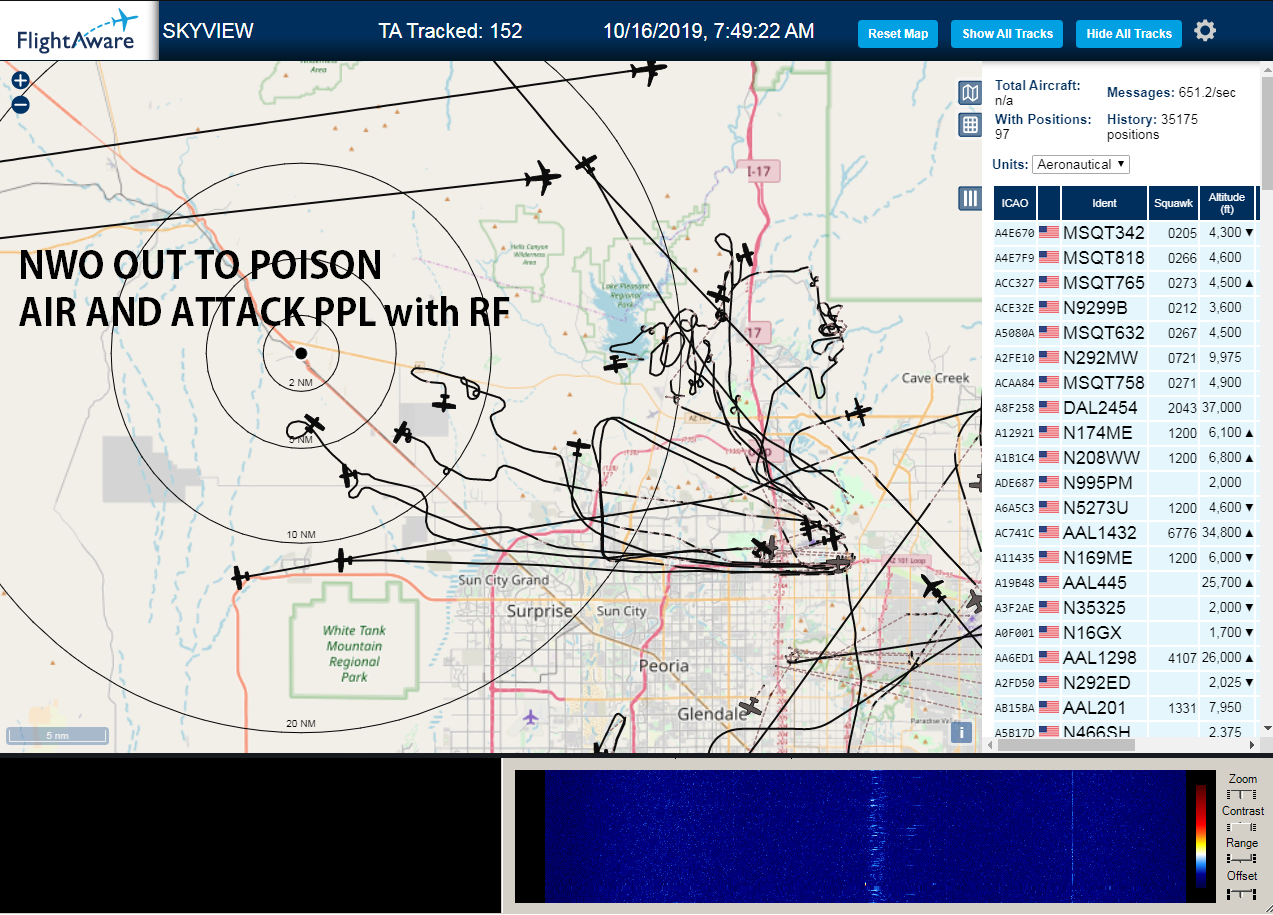The image size is (1273, 915).
Task: Select the N16GX aircraft row
Action: [1124, 632]
